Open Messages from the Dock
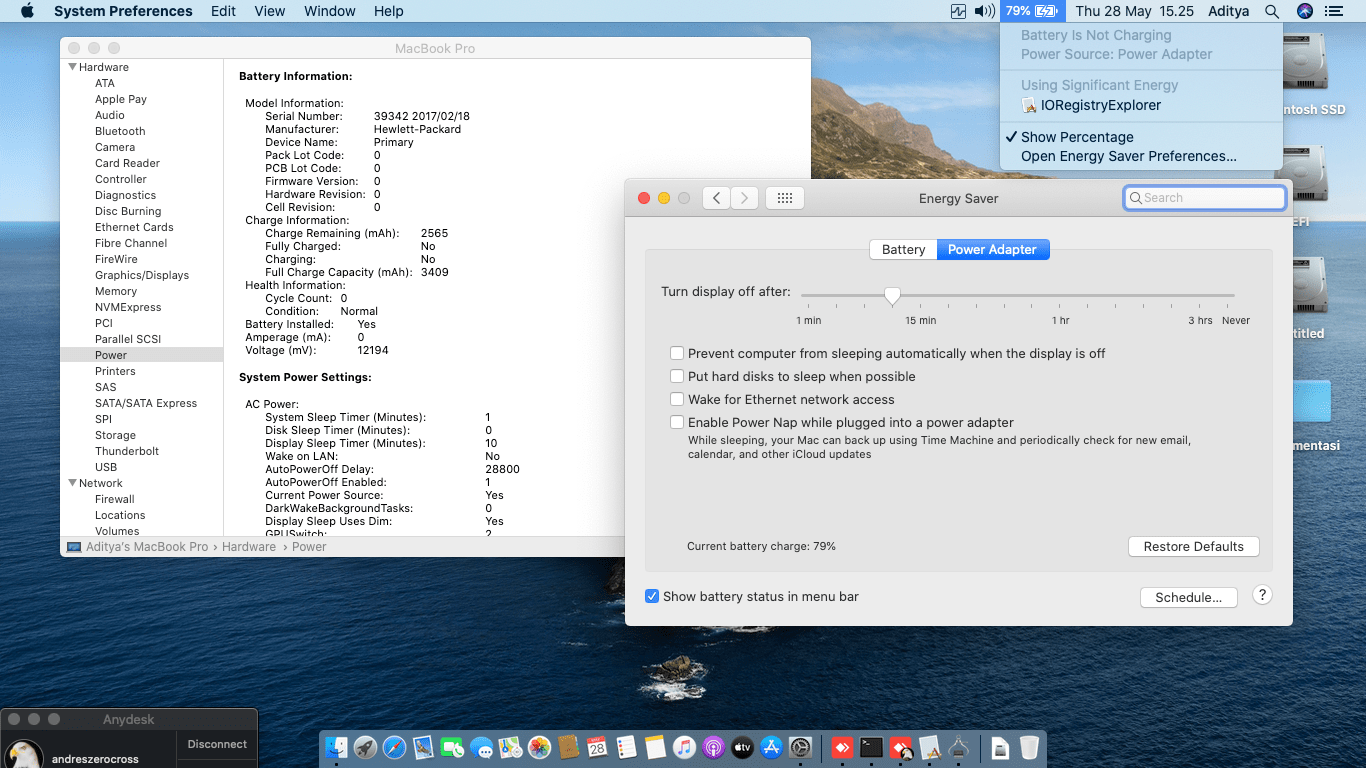This screenshot has height=768, width=1366. click(x=482, y=747)
